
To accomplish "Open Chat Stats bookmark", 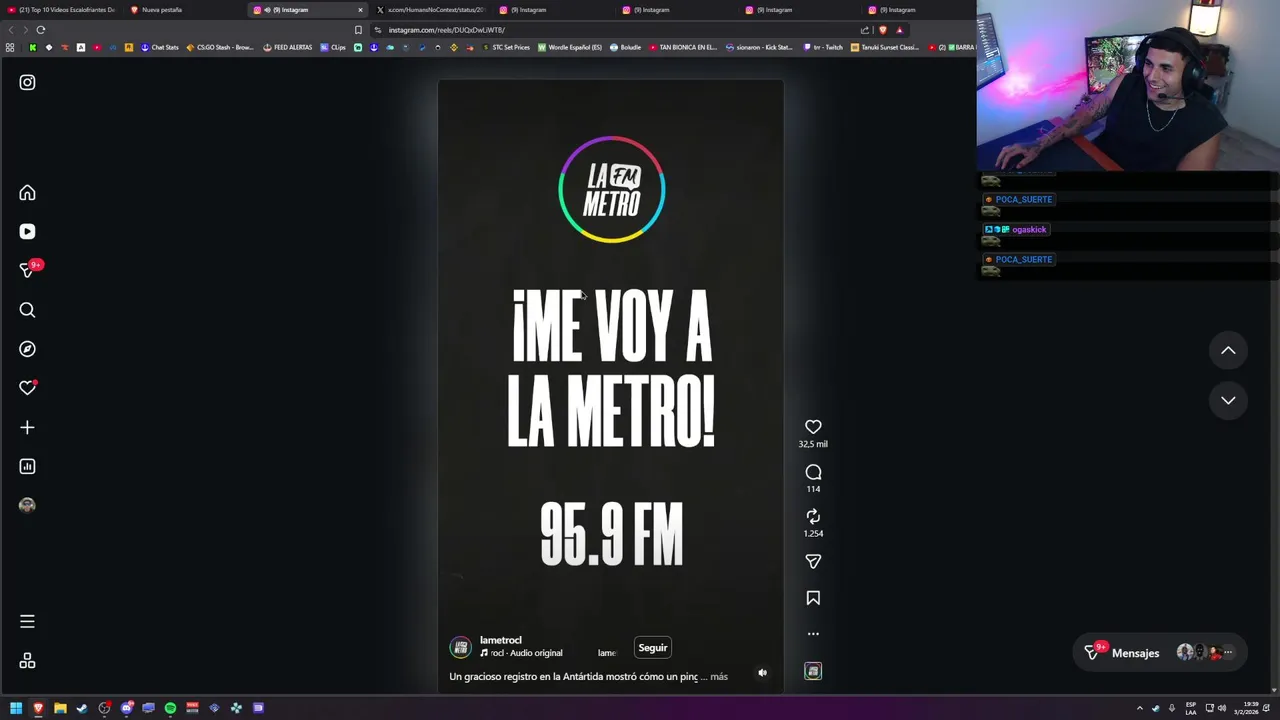I will tap(160, 47).
